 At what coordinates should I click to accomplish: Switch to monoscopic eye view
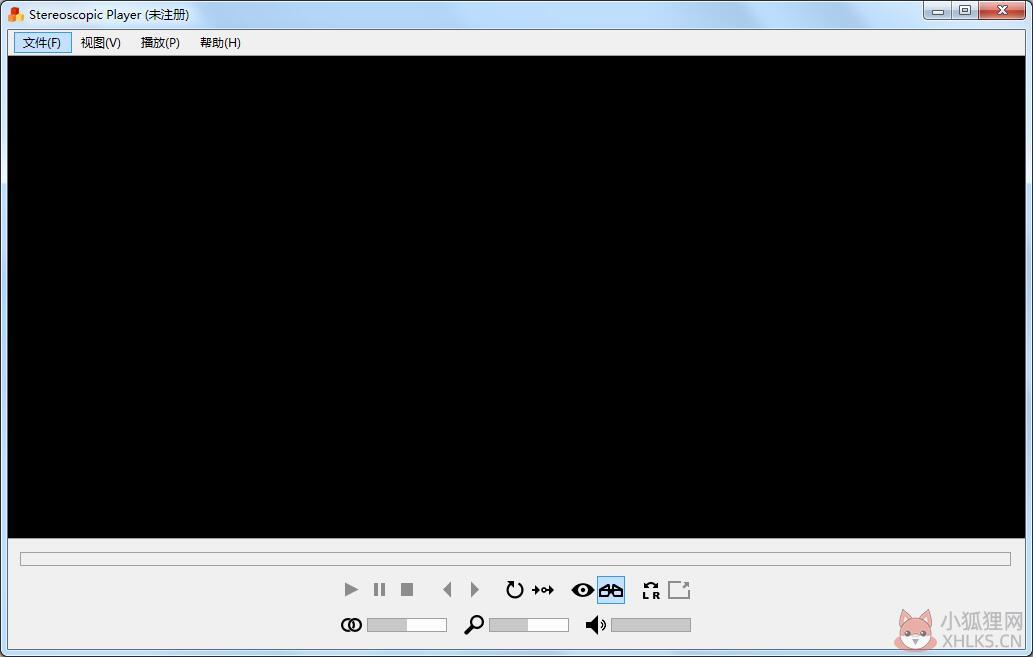click(x=582, y=590)
